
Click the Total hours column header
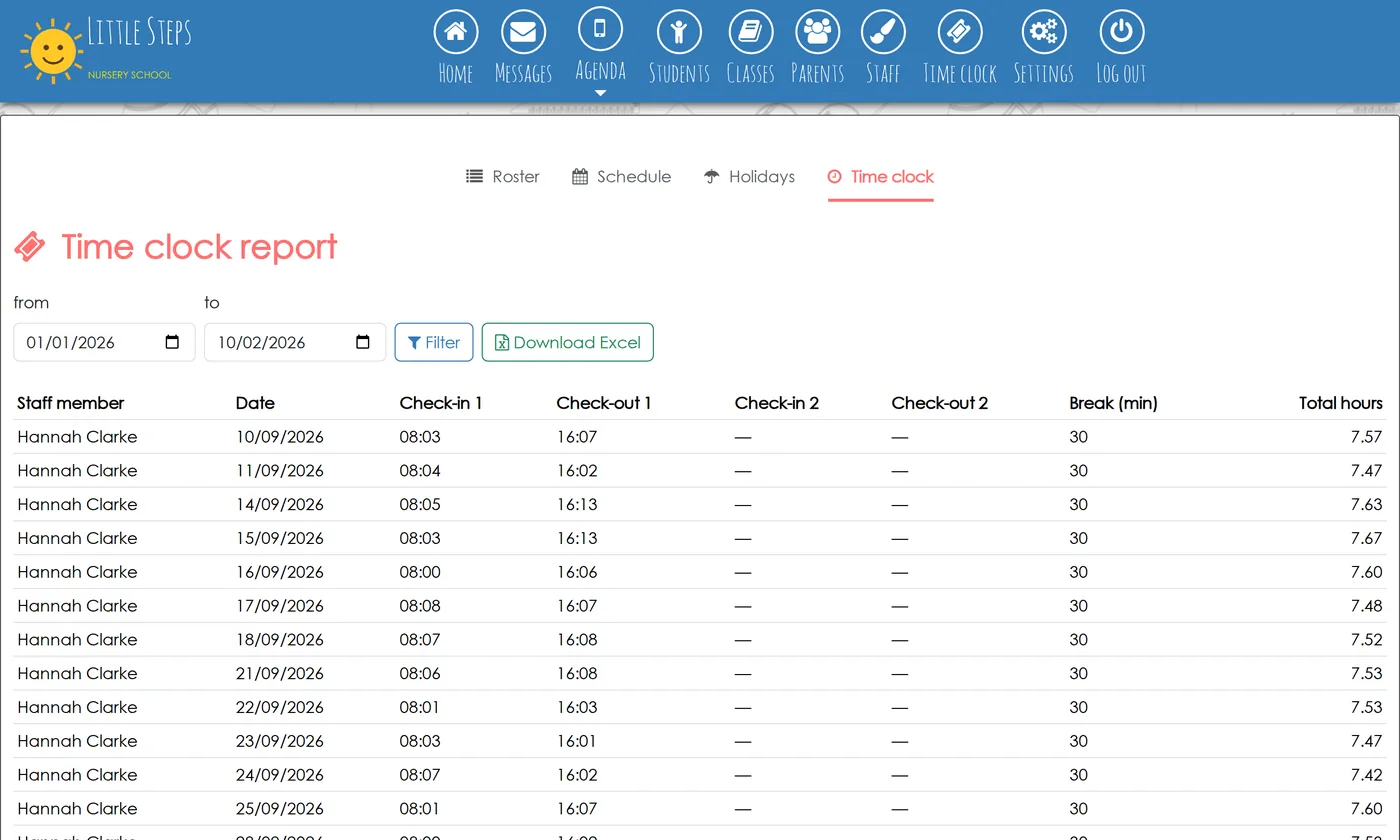1341,403
